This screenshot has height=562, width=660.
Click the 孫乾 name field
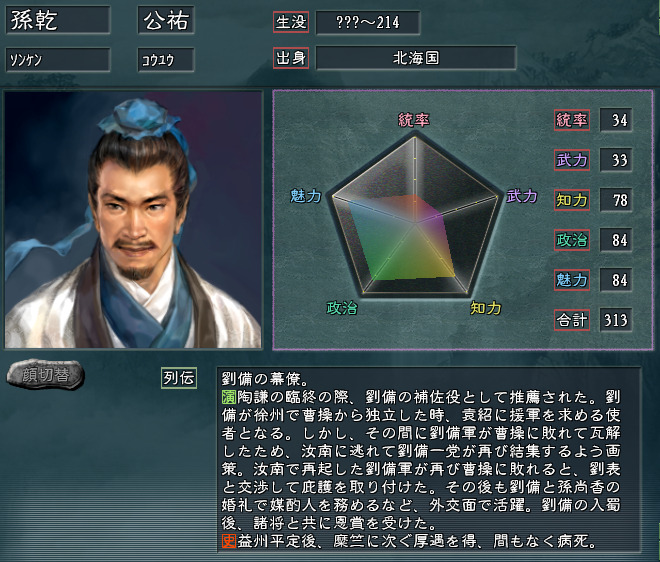(x=58, y=20)
